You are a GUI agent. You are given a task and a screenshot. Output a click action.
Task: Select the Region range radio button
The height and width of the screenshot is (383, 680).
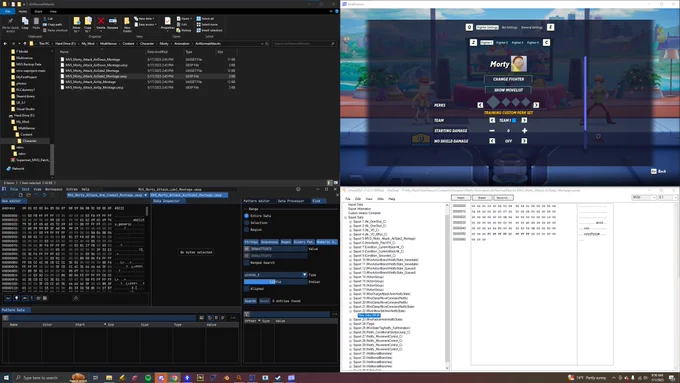(x=246, y=229)
